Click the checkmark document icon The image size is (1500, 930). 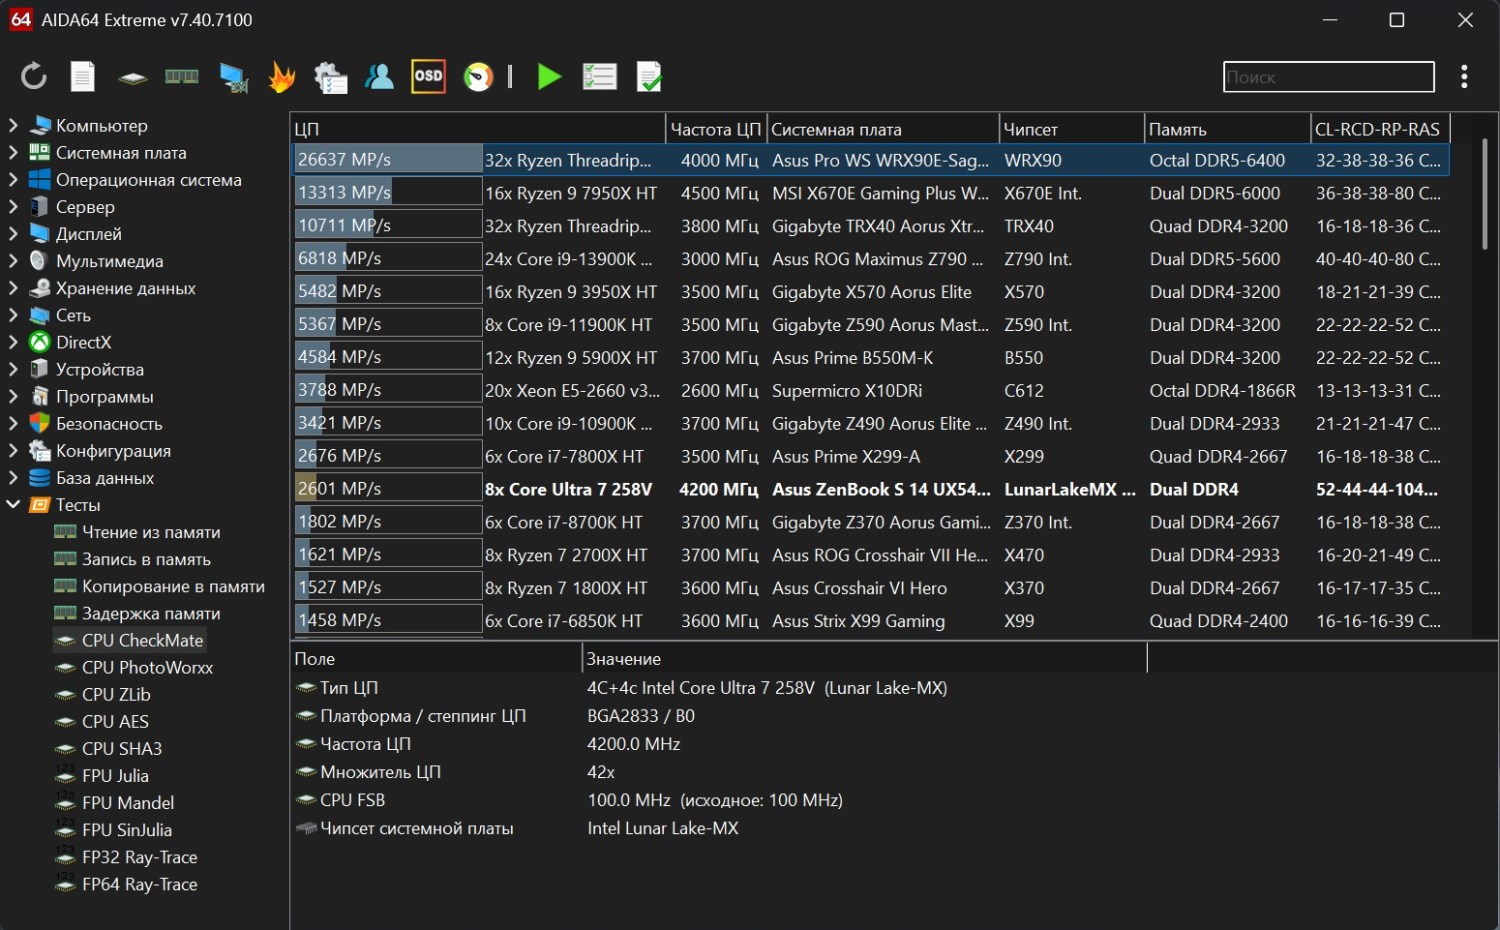click(x=649, y=77)
